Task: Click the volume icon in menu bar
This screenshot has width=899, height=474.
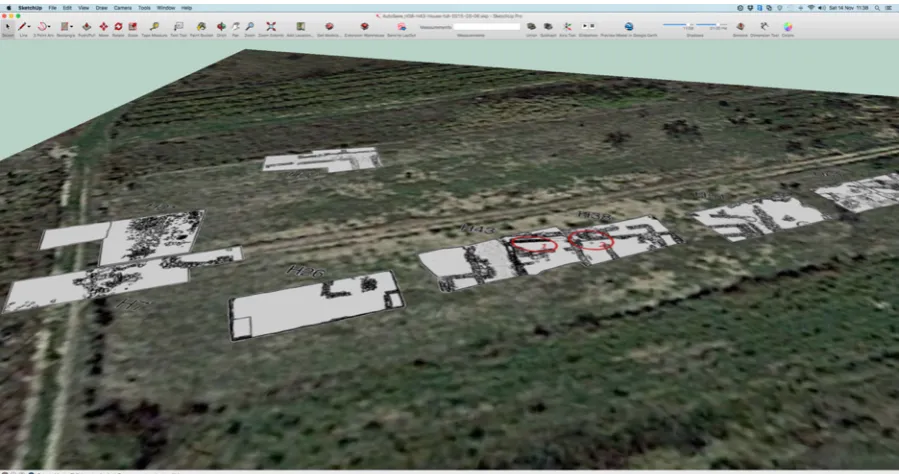Action: click(822, 8)
